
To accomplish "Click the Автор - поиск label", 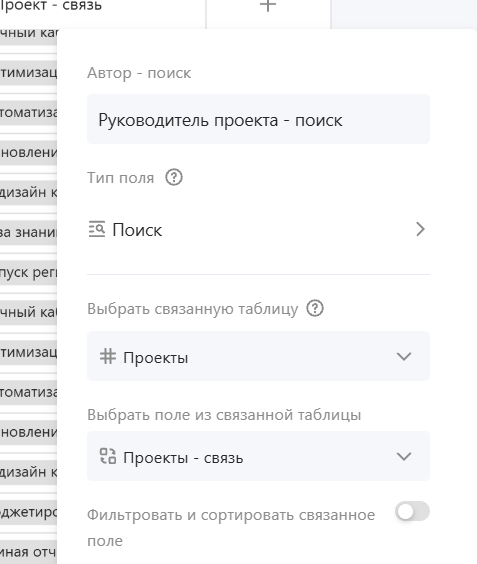I will (x=139, y=73).
